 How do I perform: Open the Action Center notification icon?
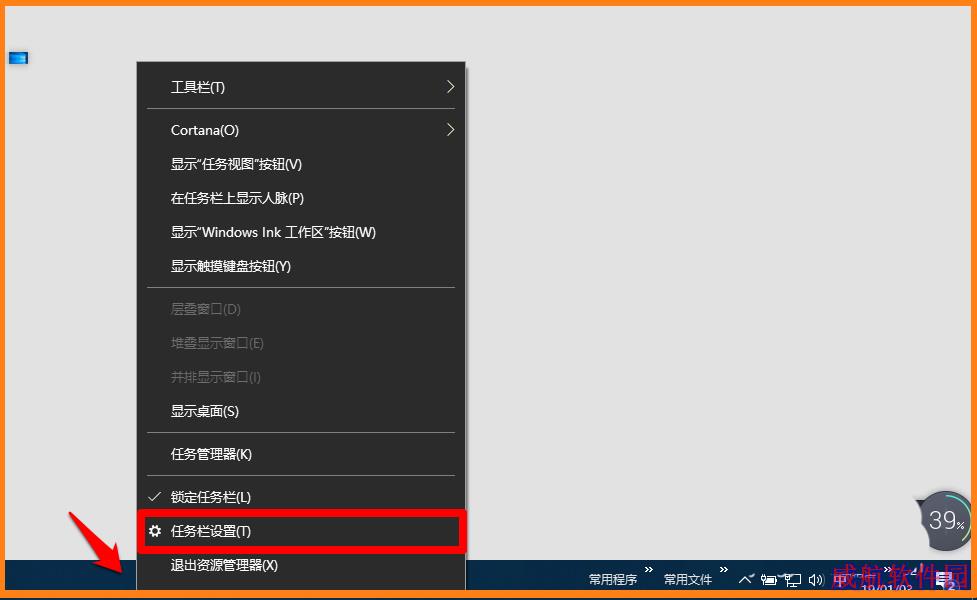point(943,579)
